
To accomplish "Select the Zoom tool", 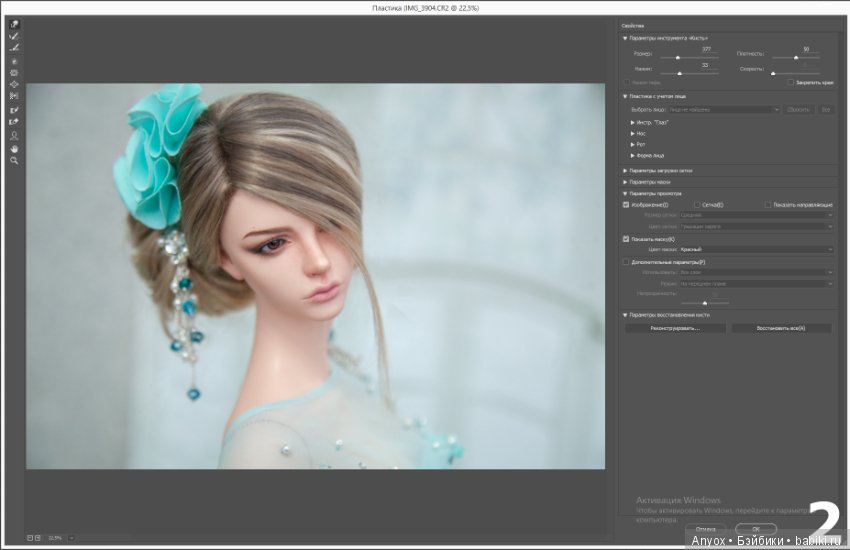I will coord(14,161).
